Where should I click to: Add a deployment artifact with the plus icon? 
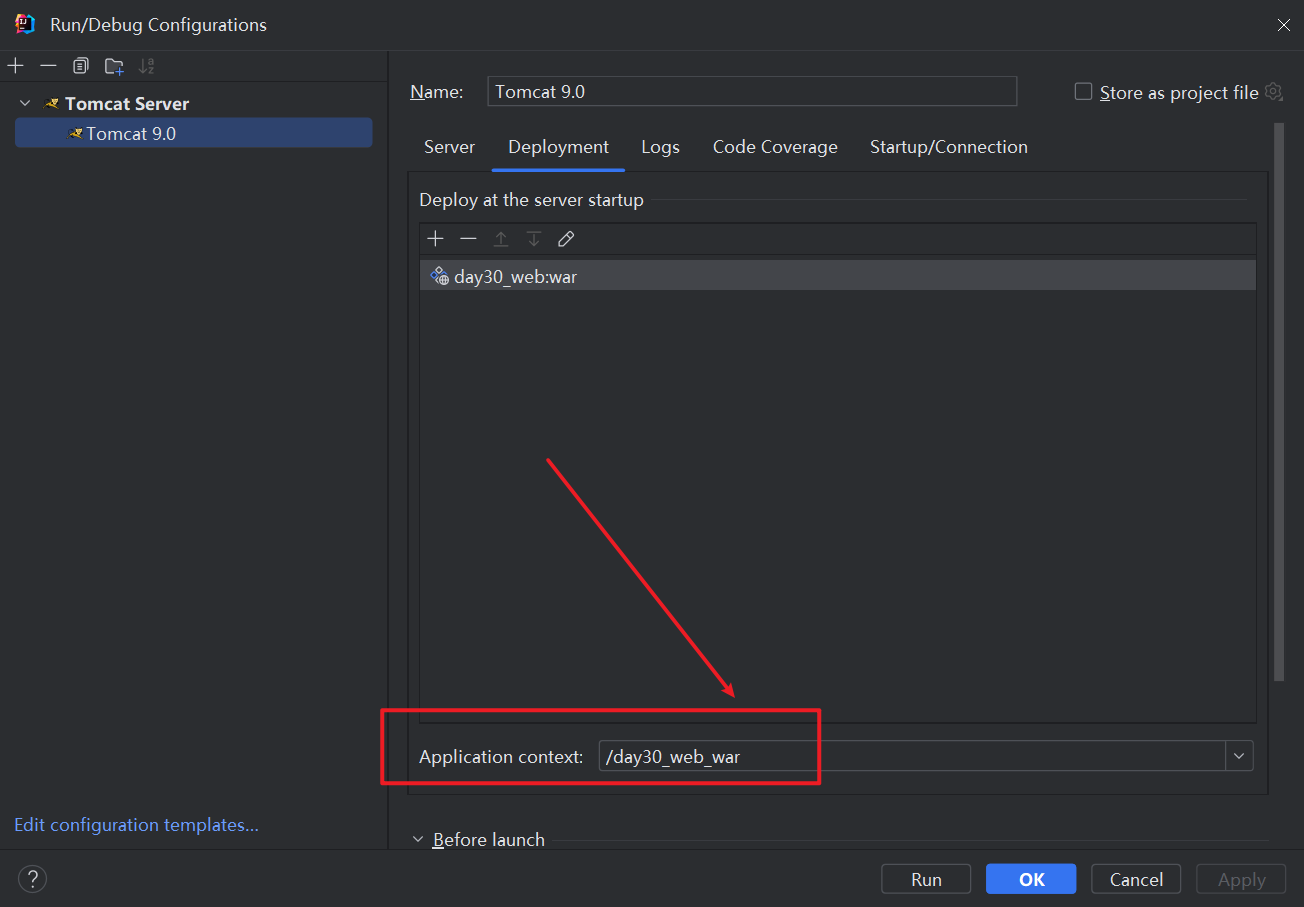(x=435, y=238)
